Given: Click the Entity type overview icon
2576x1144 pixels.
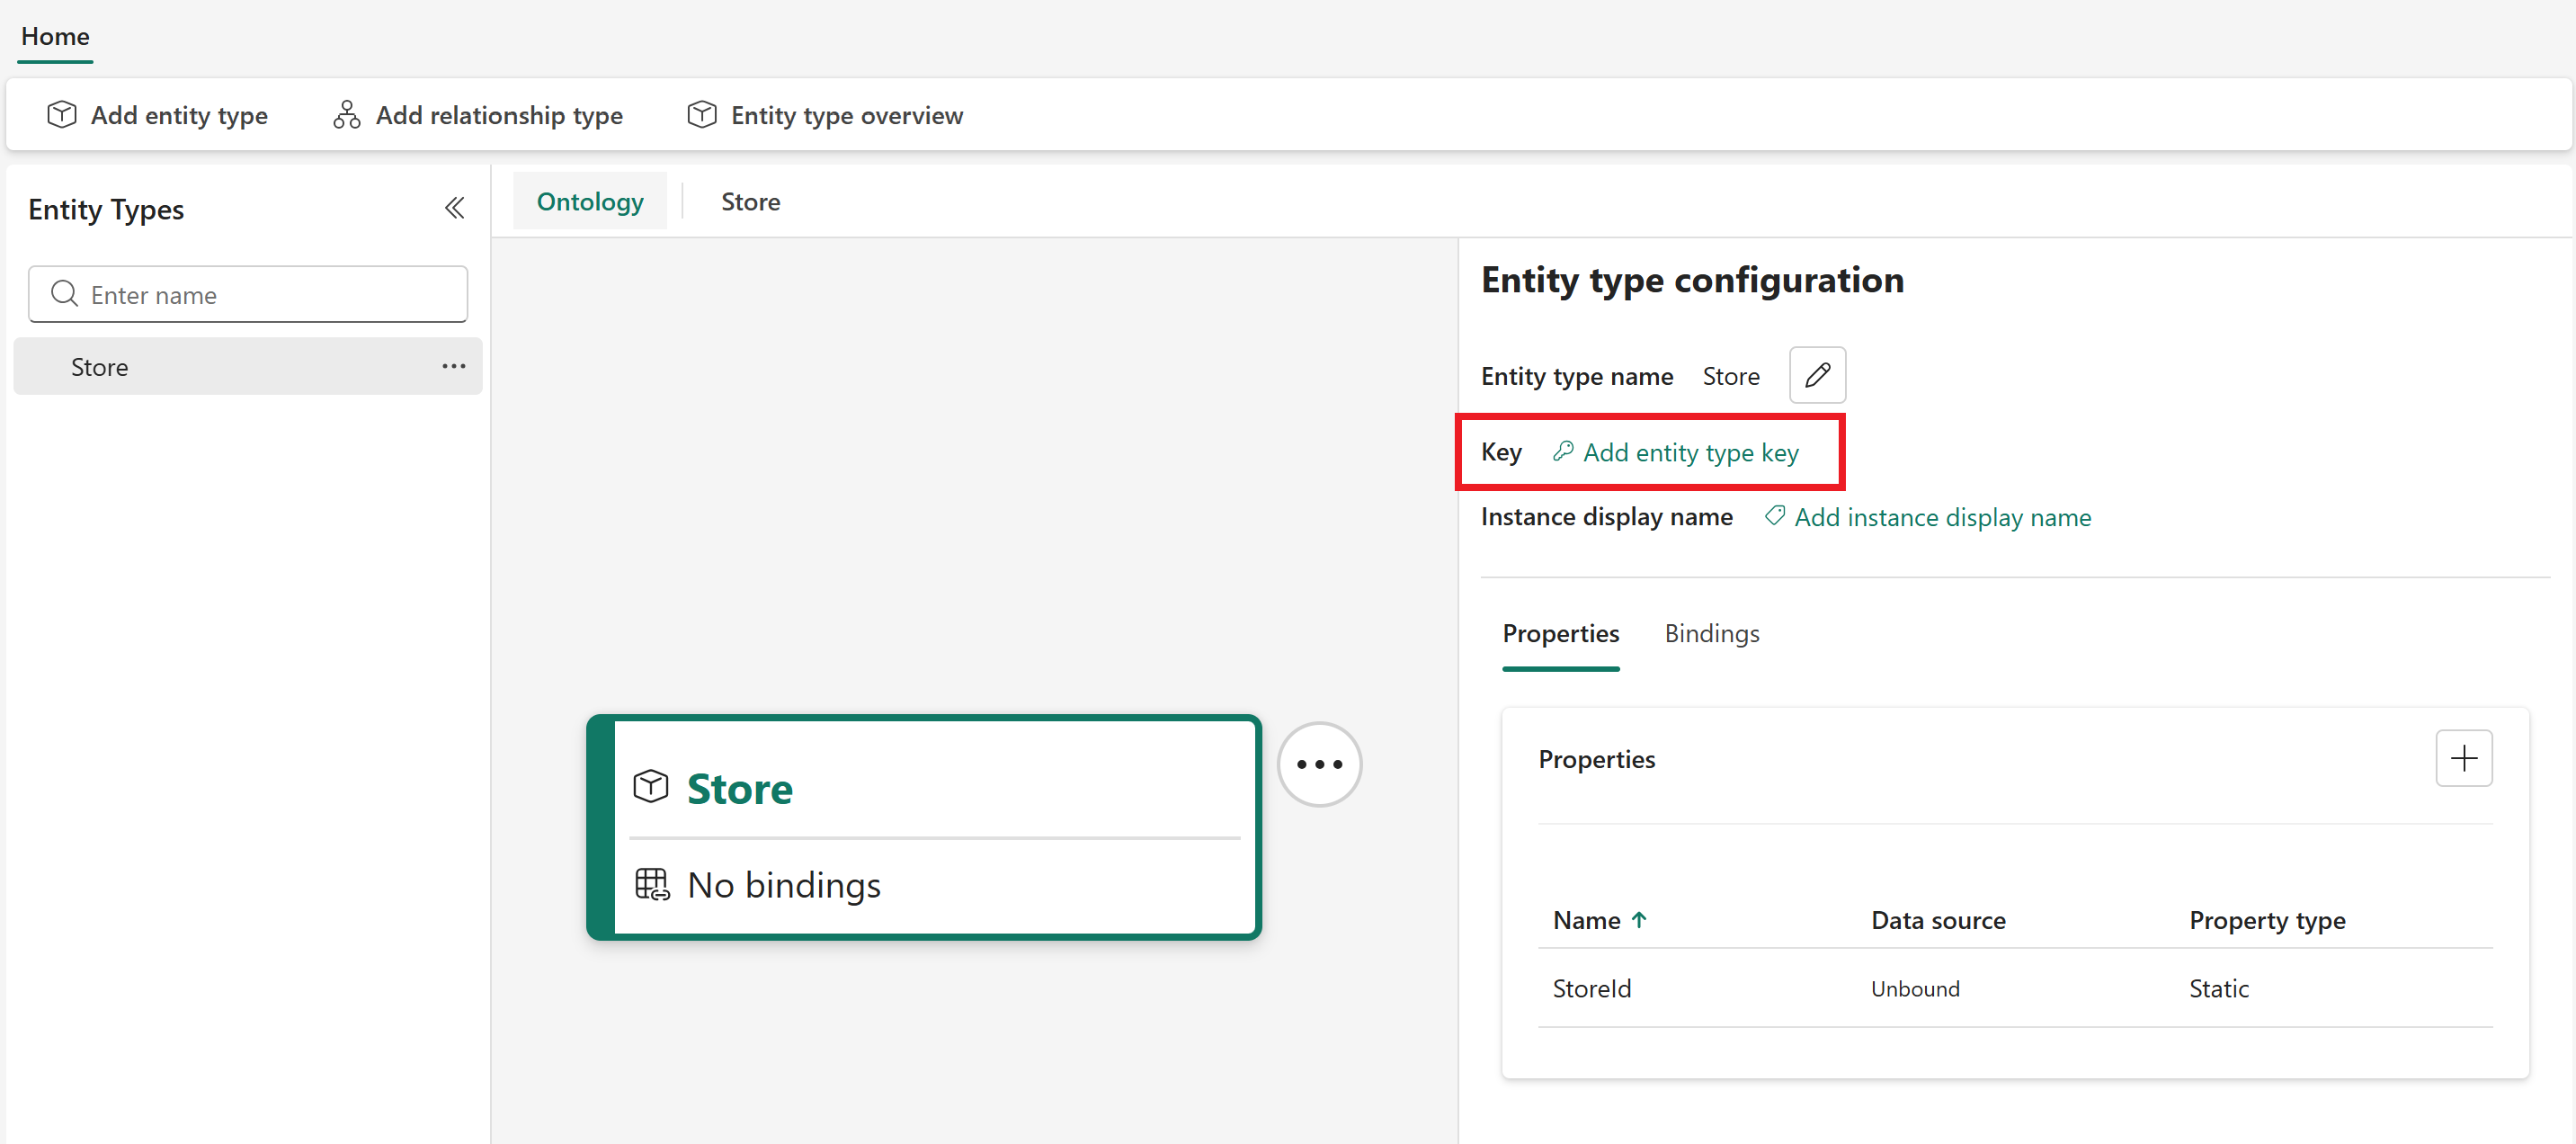Looking at the screenshot, I should [702, 115].
